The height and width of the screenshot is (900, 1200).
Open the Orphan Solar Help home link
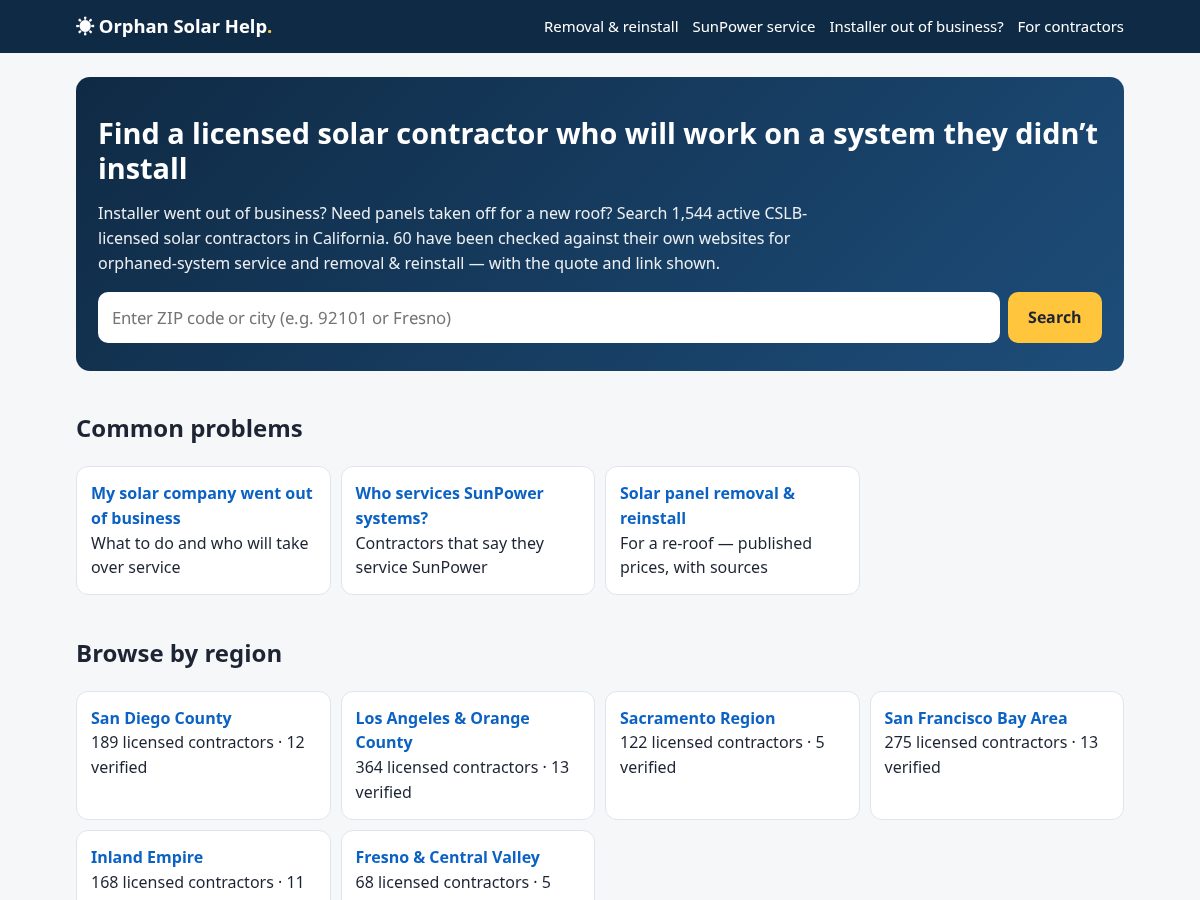click(174, 27)
